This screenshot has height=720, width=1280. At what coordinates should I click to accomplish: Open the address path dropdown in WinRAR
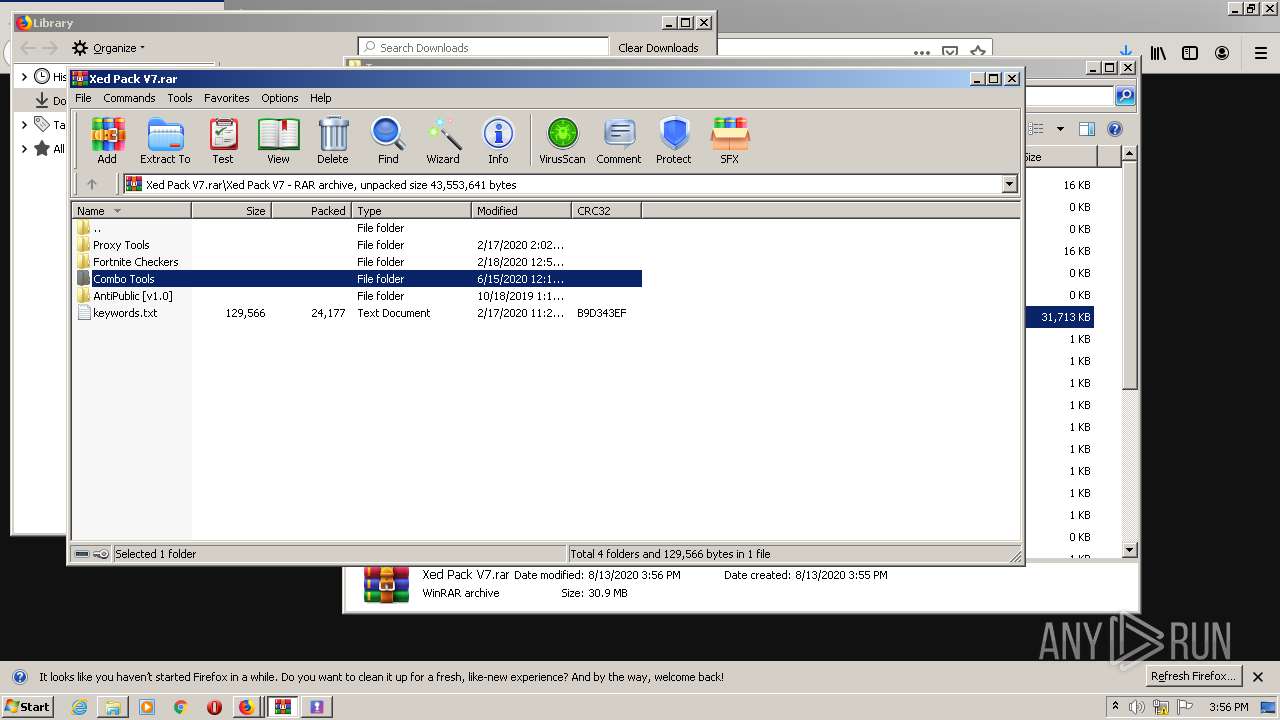tap(1009, 184)
